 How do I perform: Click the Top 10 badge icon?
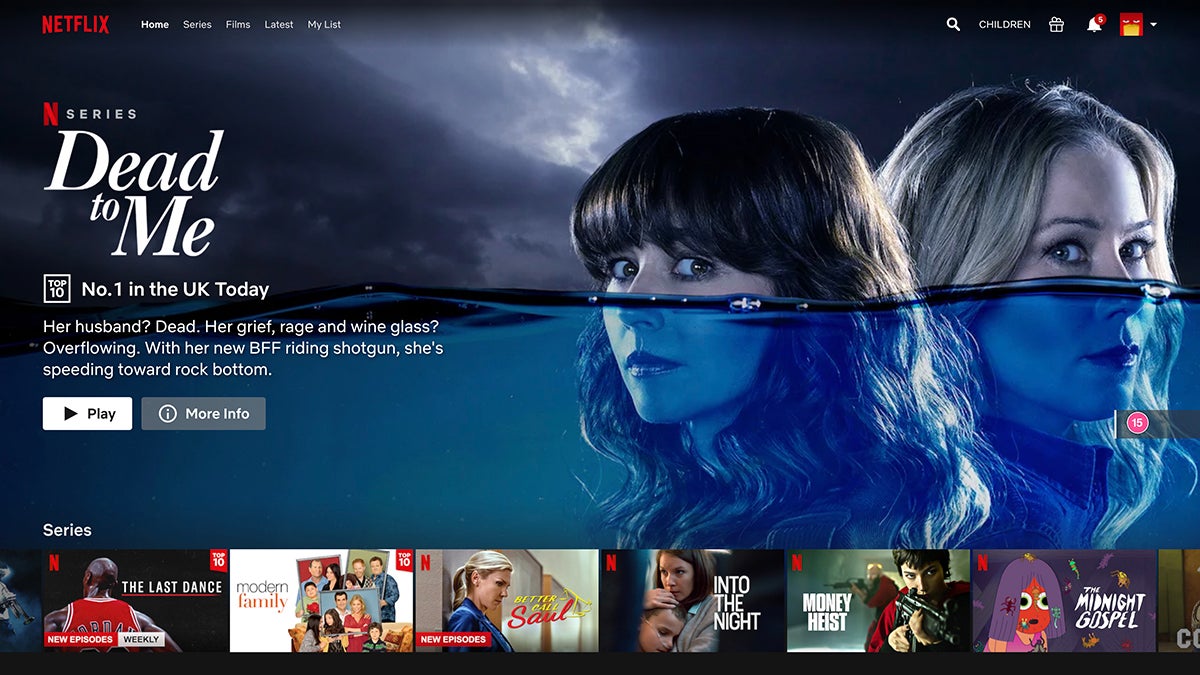[57, 289]
